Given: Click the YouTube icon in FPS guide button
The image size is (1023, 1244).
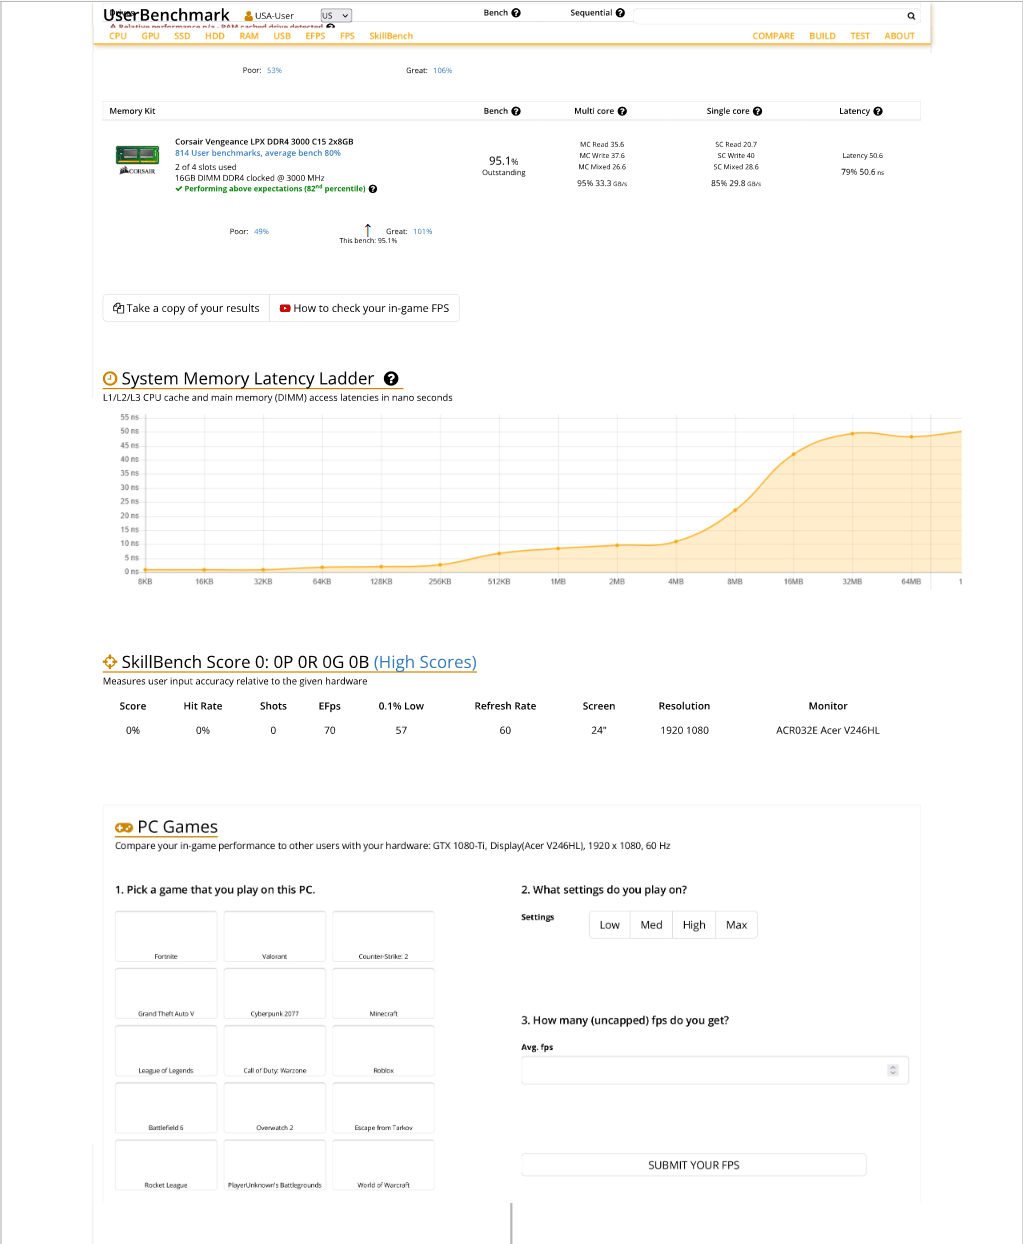Looking at the screenshot, I should click(x=285, y=308).
